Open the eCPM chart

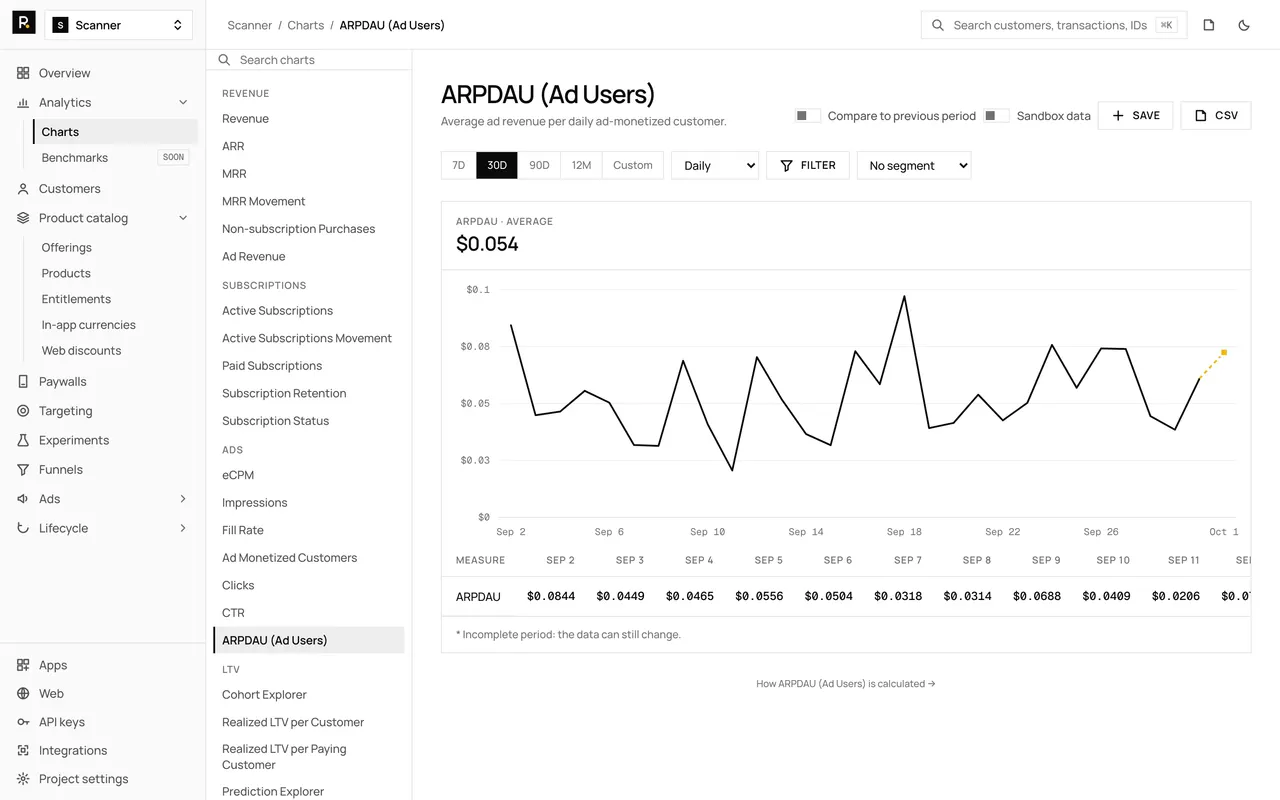[x=238, y=475]
